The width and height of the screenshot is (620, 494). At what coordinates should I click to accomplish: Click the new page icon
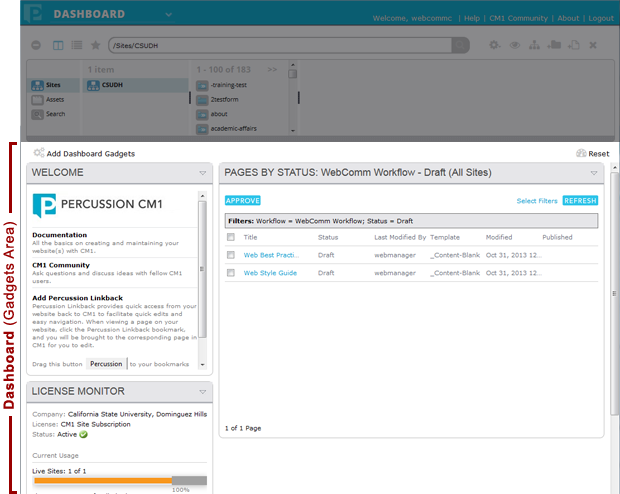point(573,45)
